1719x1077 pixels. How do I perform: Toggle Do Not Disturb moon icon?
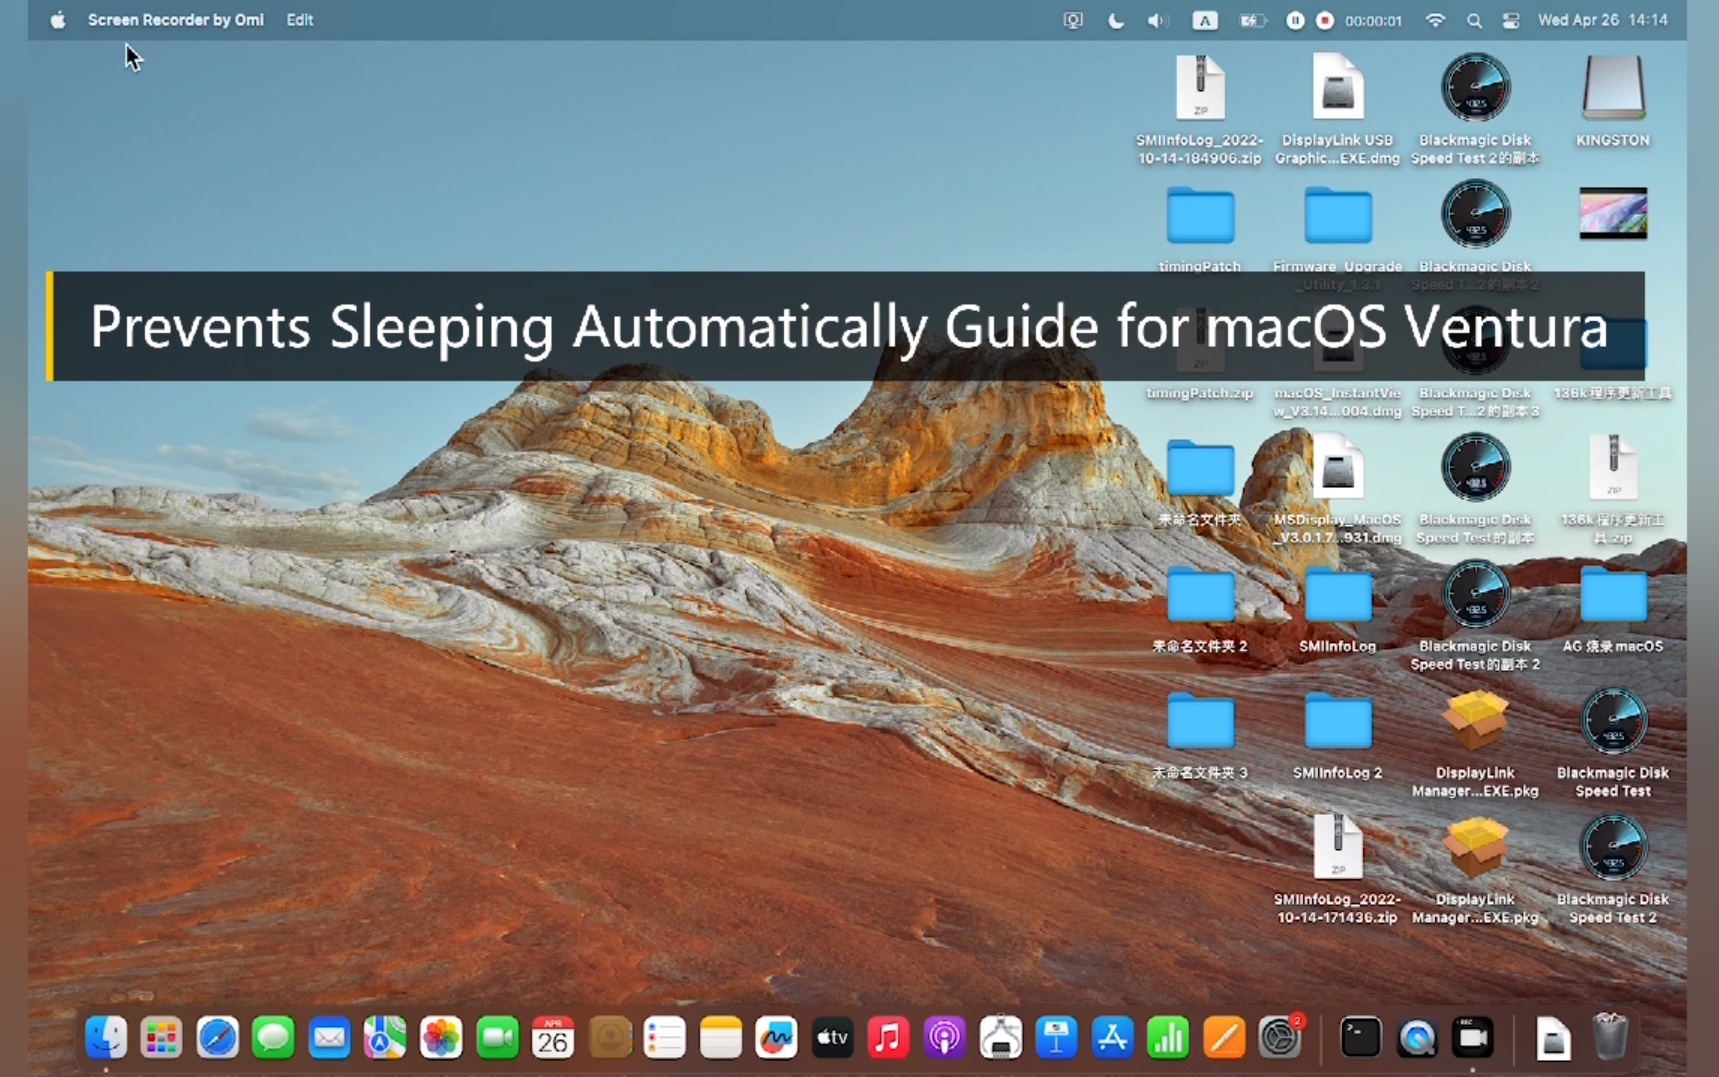(x=1116, y=20)
